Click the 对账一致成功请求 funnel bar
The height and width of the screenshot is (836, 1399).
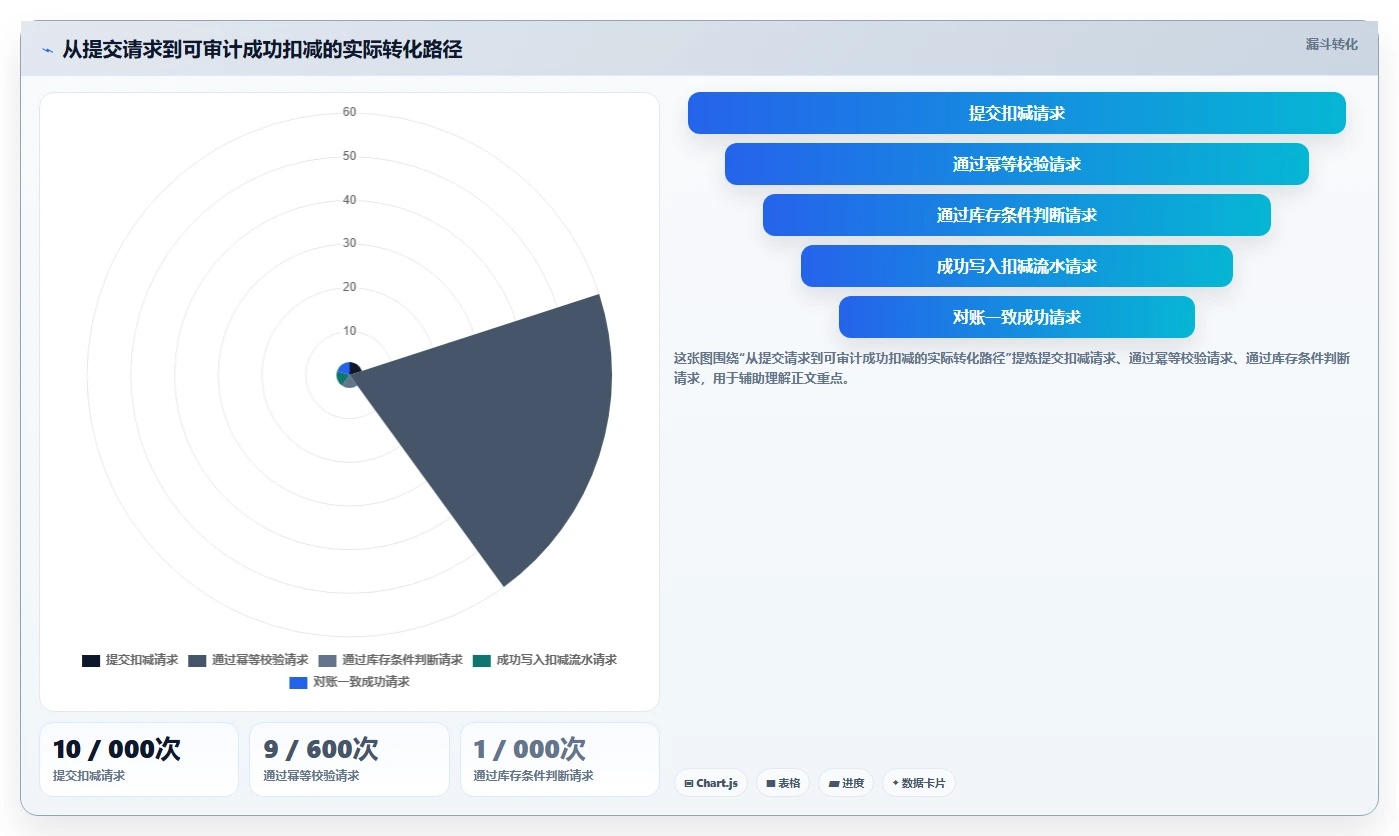[x=1016, y=317]
